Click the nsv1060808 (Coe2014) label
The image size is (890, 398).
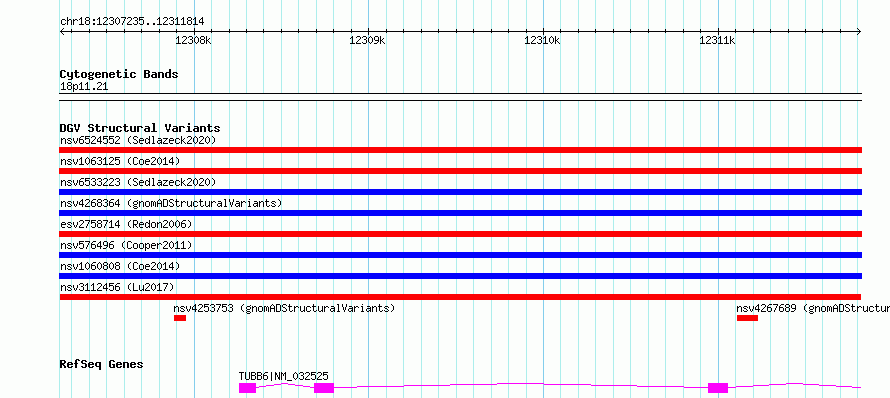tap(120, 266)
